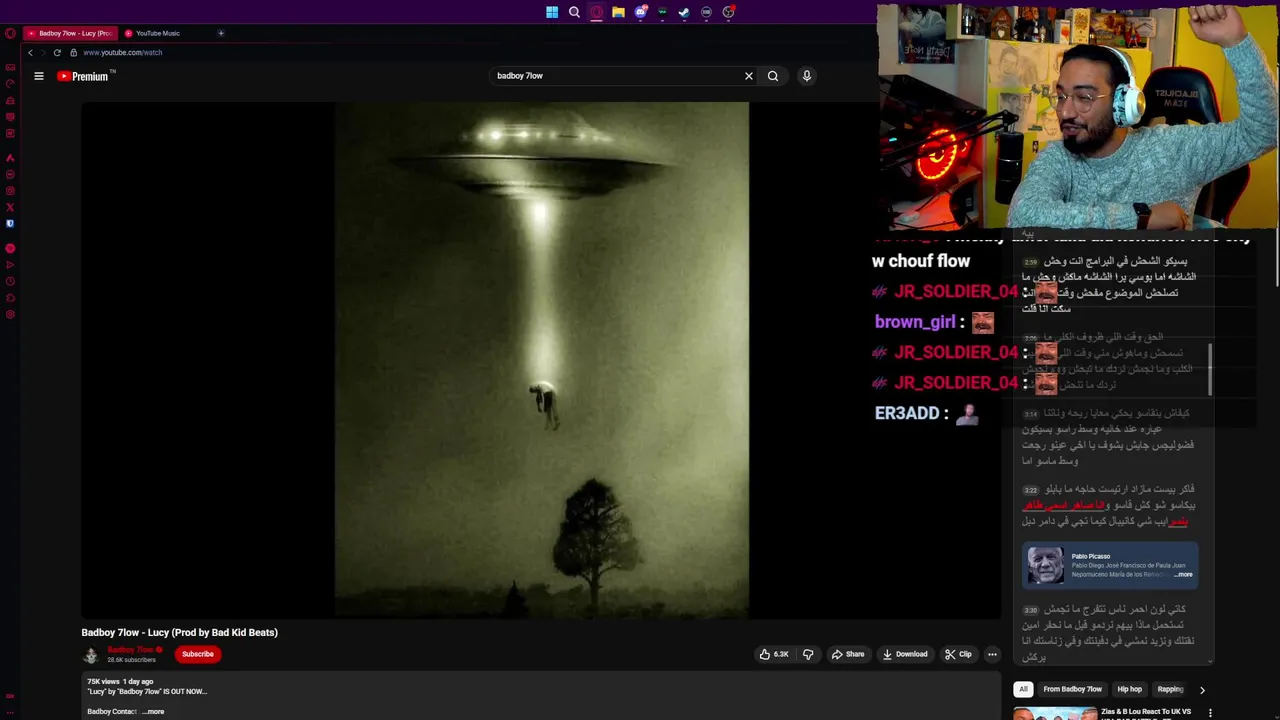
Task: Open Bitwarden shield in sidebar
Action: [x=10, y=223]
